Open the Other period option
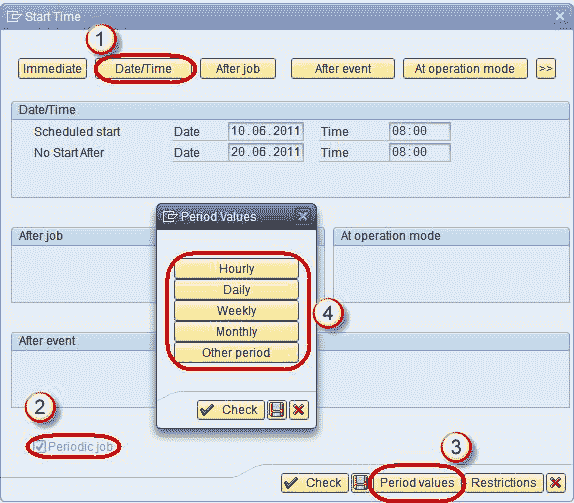This screenshot has height=503, width=574. 236,353
